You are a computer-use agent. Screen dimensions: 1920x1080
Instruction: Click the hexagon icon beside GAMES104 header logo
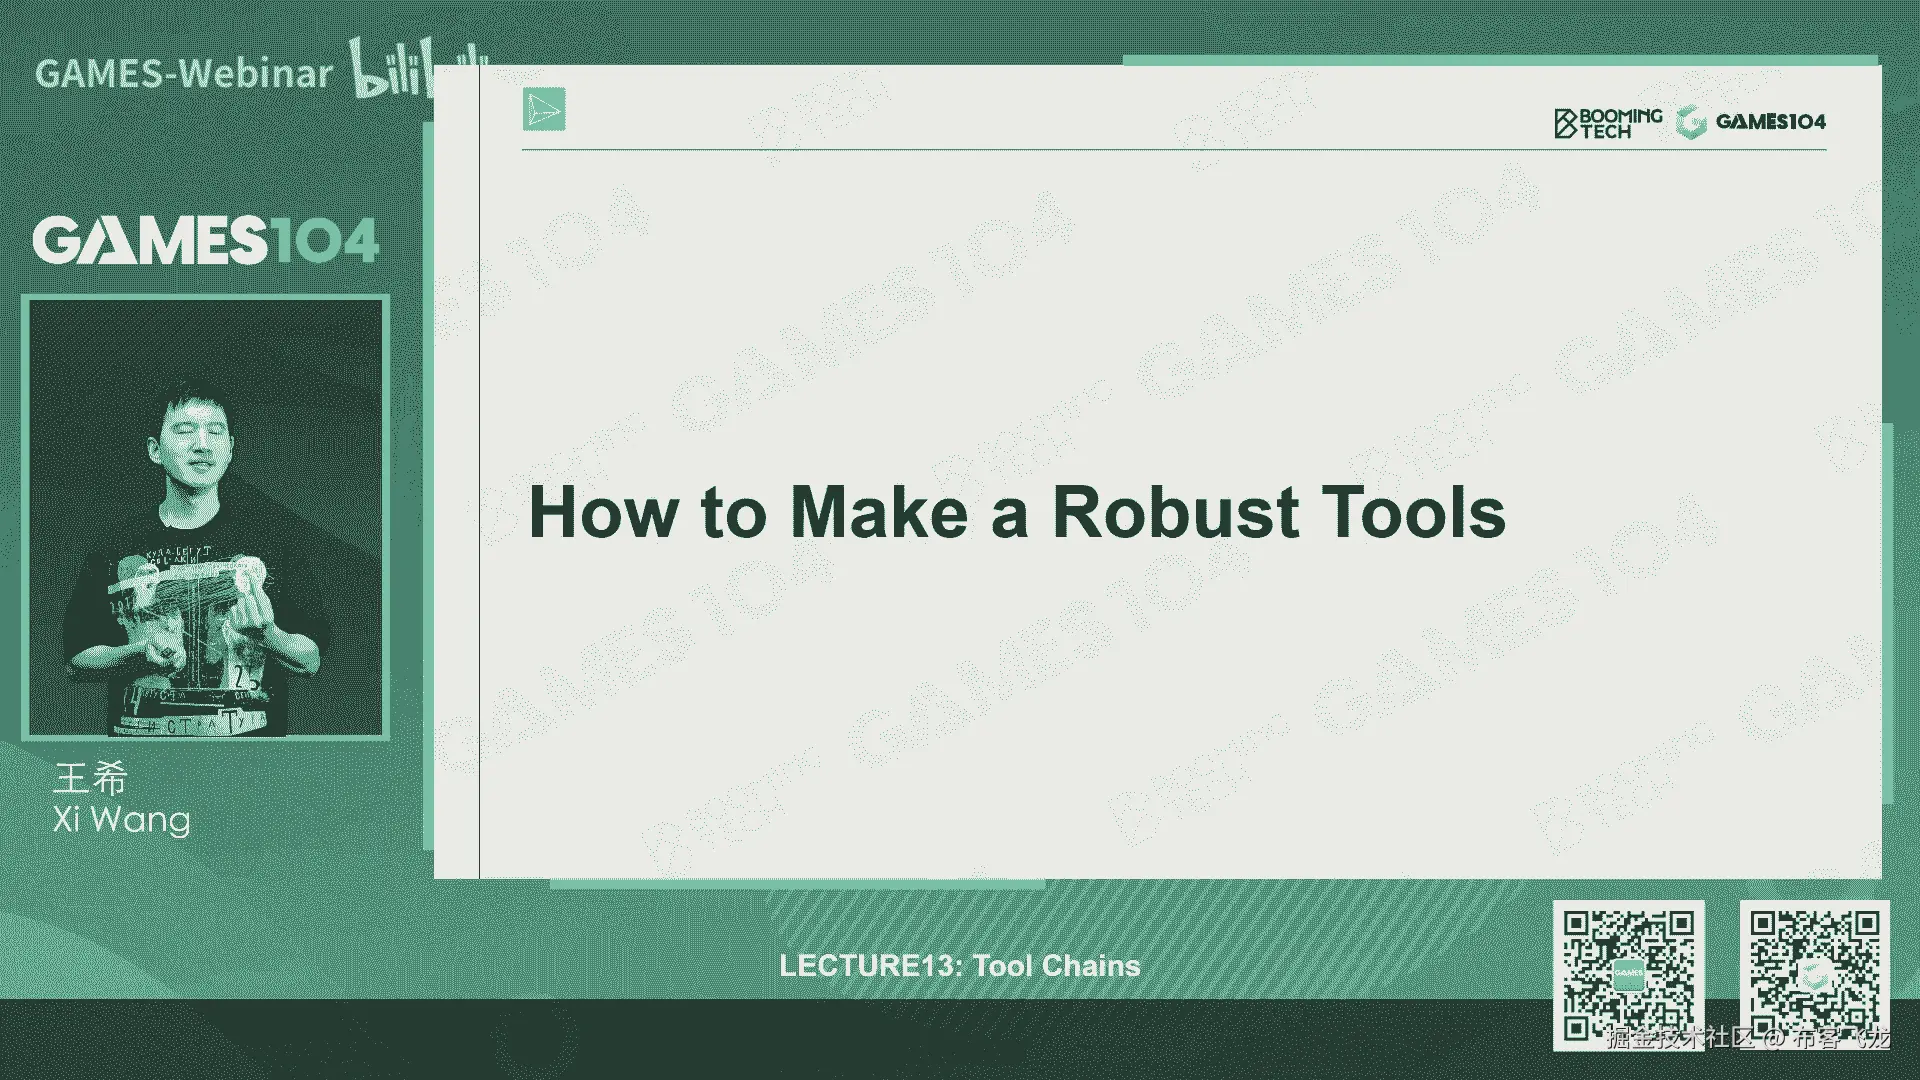click(x=1691, y=123)
